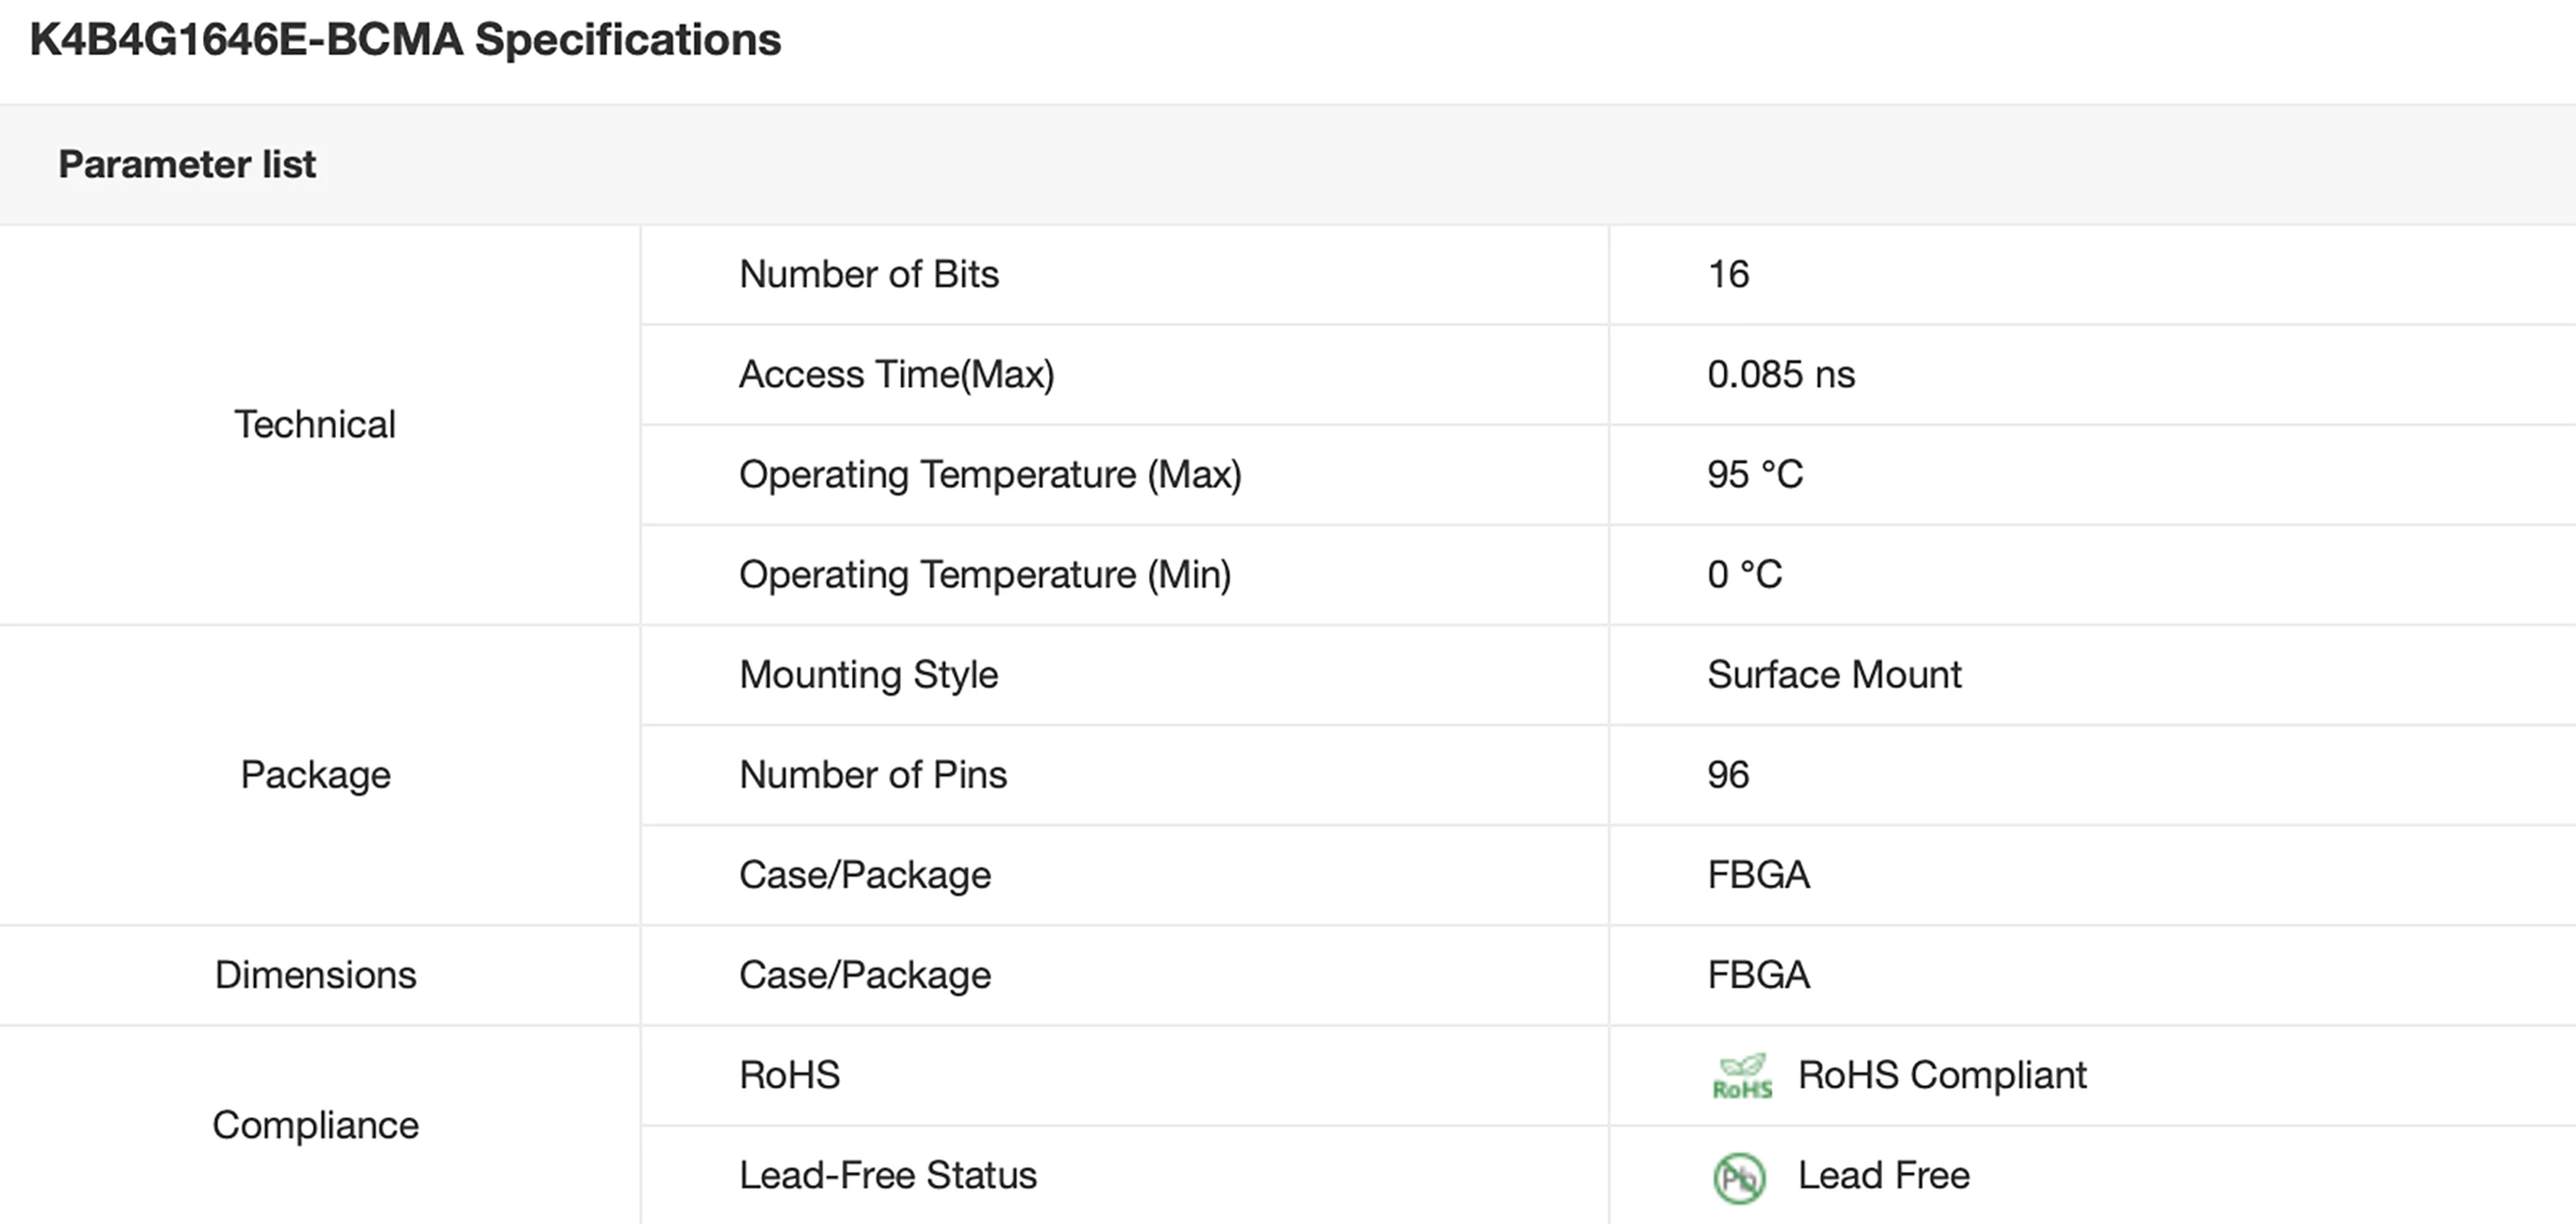Click the Number of Pins label

point(872,775)
